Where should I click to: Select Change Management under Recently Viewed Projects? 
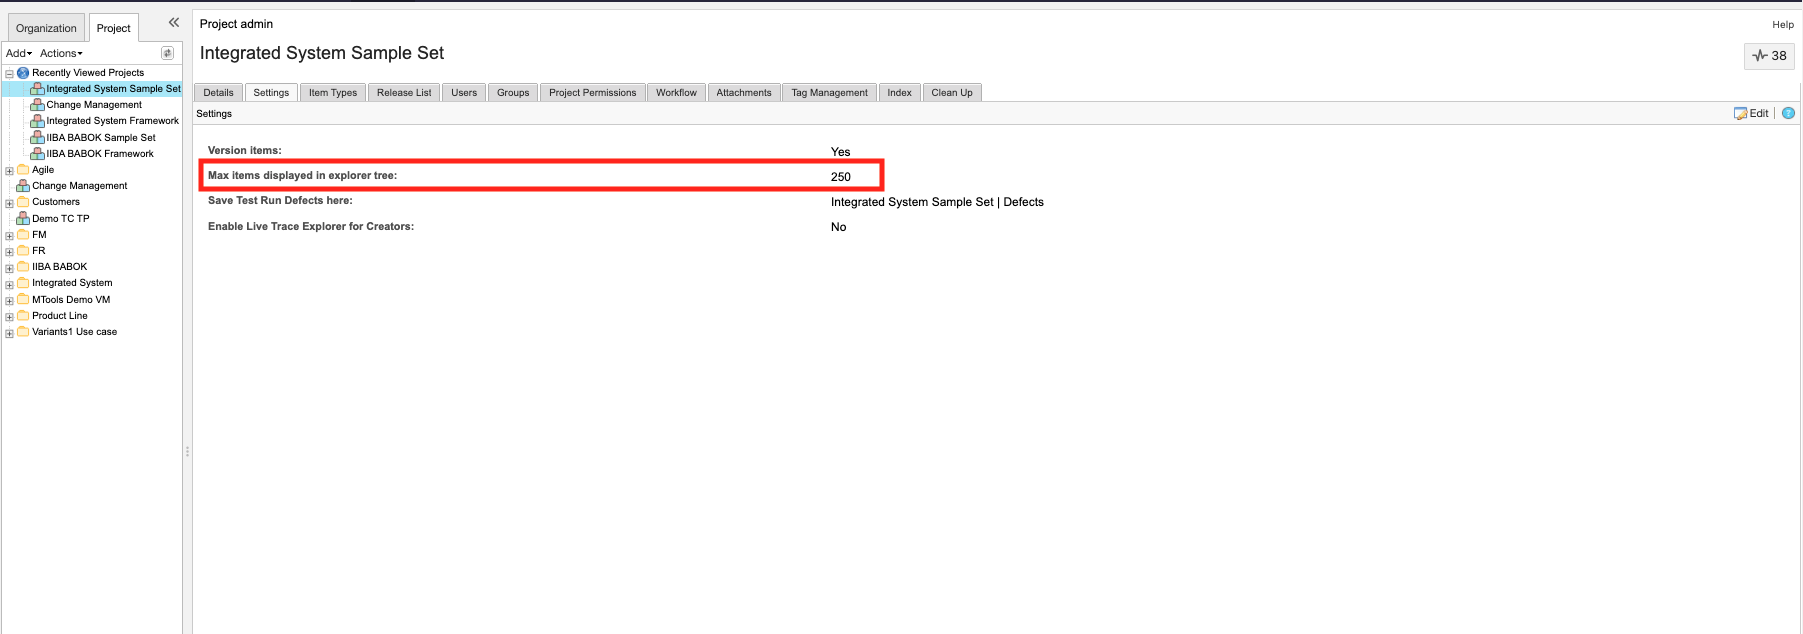point(94,105)
